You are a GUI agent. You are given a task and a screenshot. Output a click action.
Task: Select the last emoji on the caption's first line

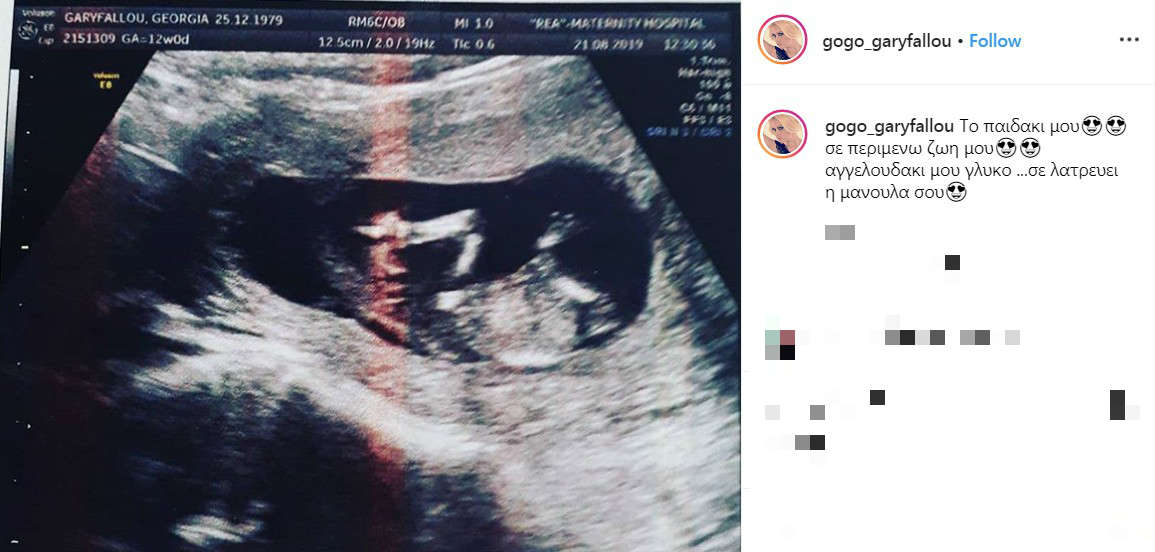(1116, 126)
